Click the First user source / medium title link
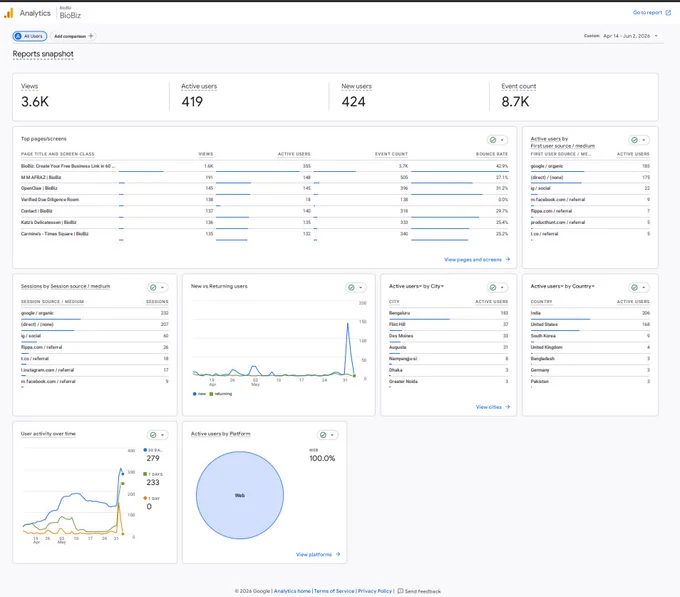Screen dimensions: 680x597 coord(562,146)
